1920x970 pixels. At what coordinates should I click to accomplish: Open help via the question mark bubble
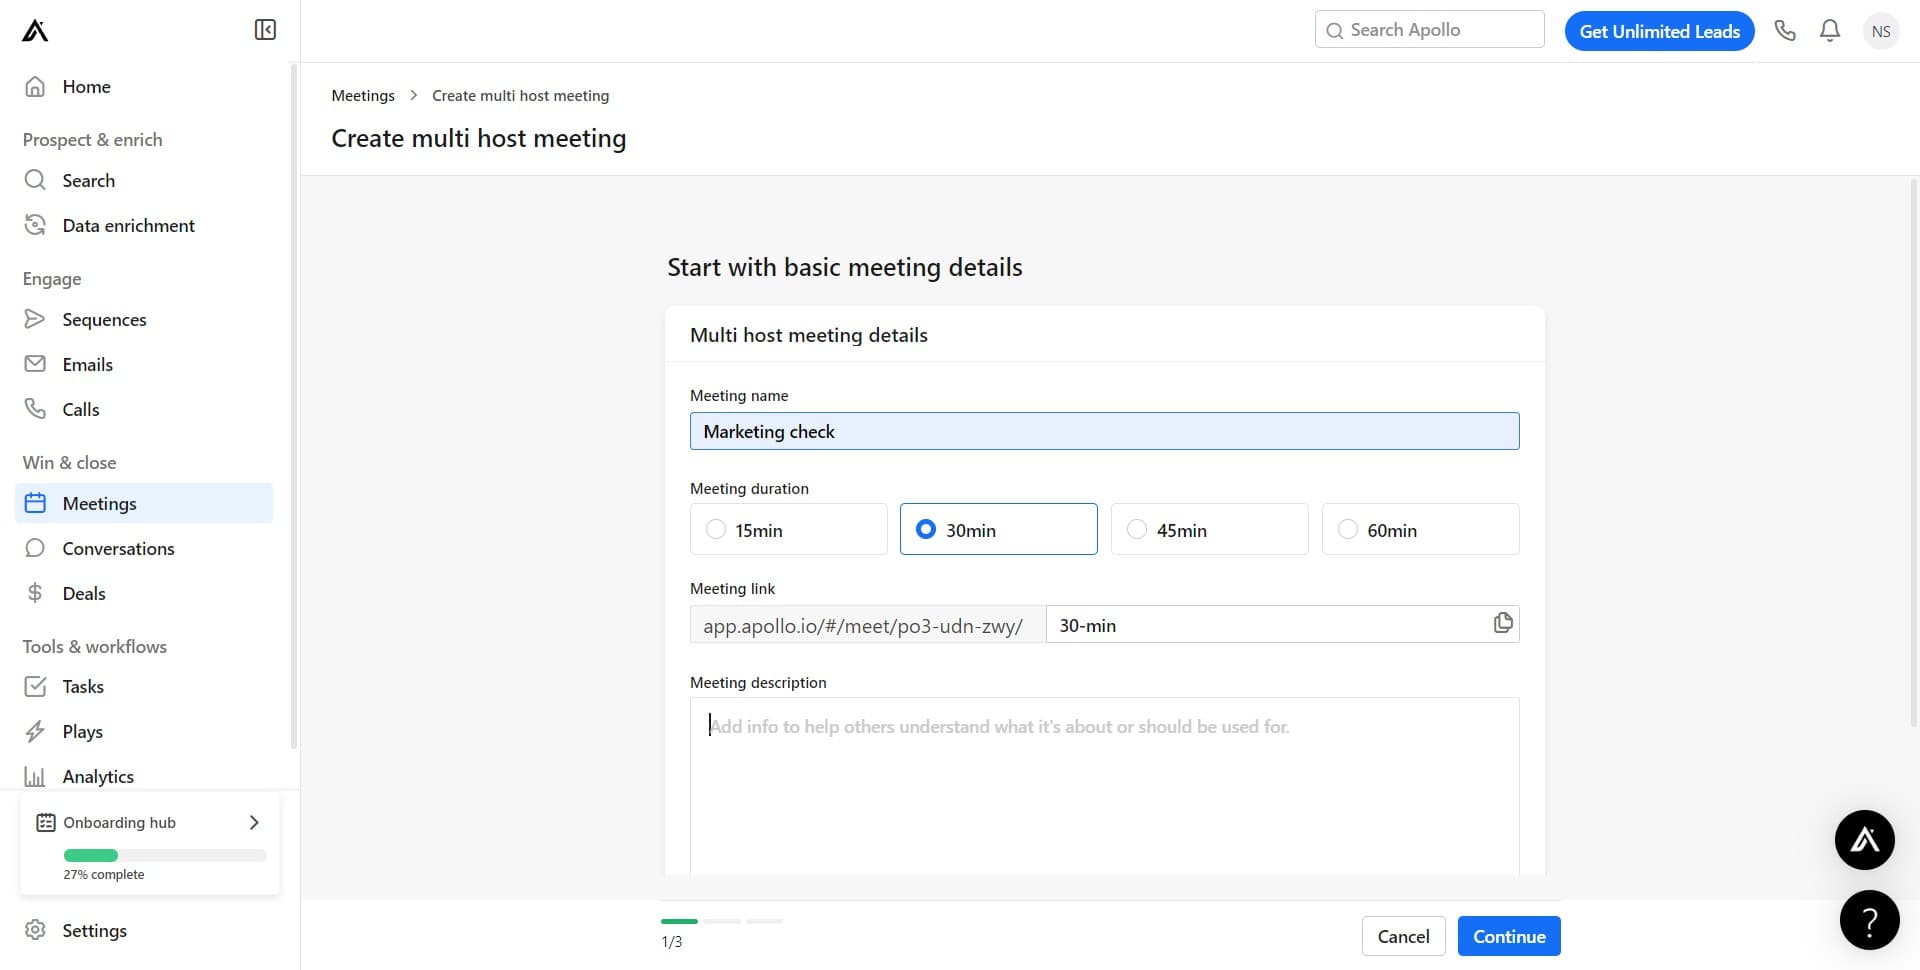pos(1869,919)
